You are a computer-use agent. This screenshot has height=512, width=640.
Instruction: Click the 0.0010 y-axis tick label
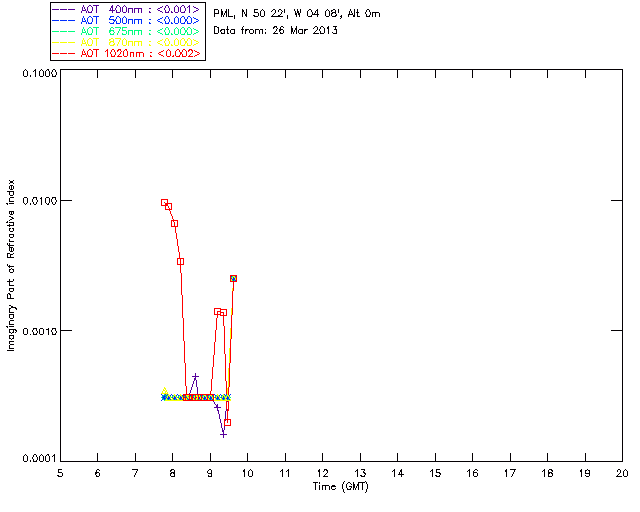[x=39, y=331]
